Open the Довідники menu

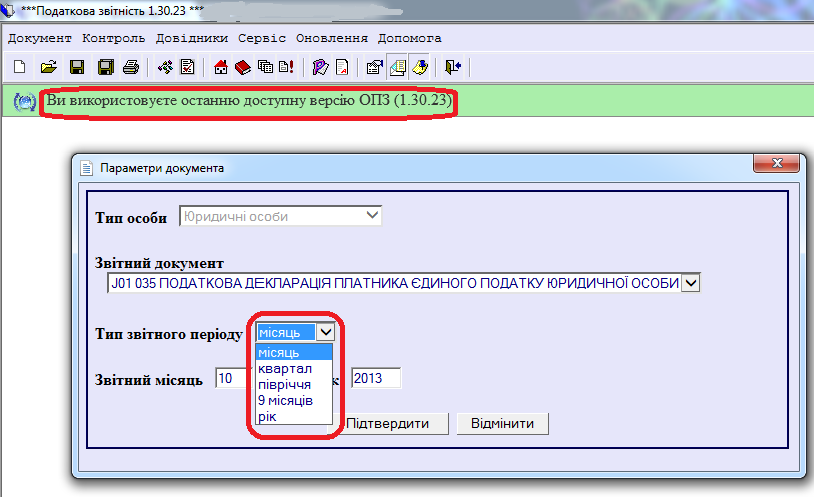click(193, 38)
